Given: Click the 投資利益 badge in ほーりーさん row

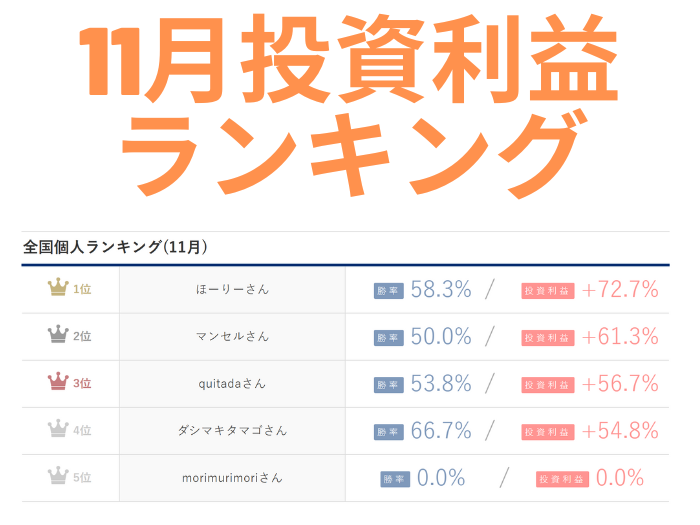Looking at the screenshot, I should pos(547,290).
